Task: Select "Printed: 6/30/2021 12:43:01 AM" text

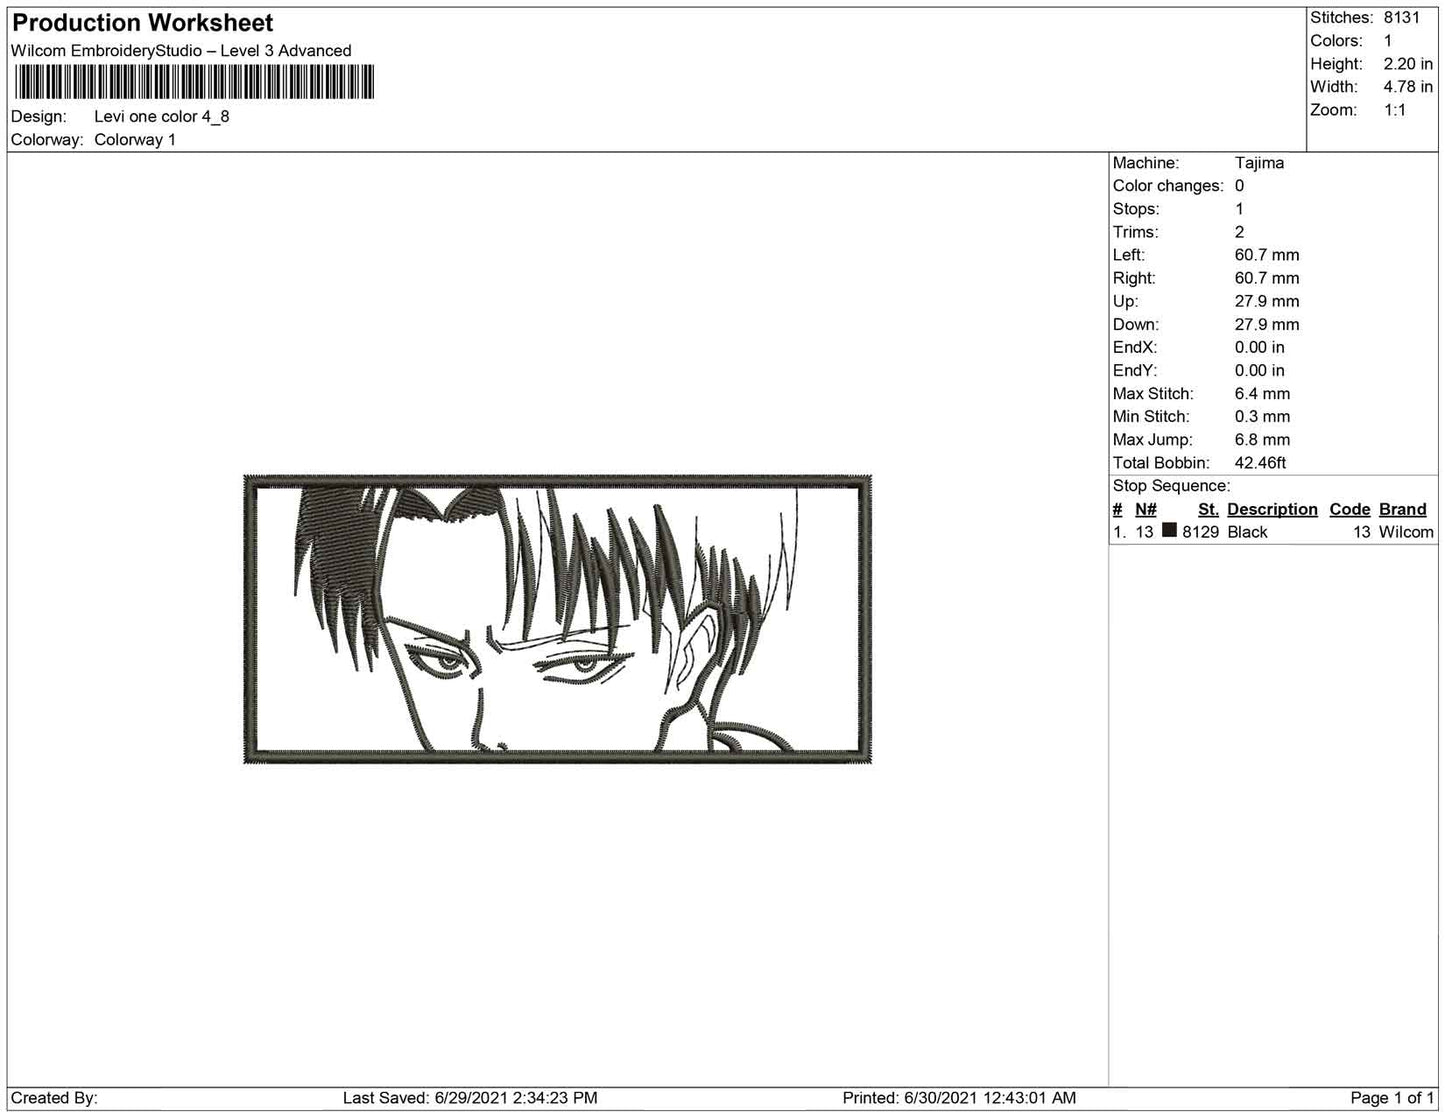Action: tap(959, 1098)
